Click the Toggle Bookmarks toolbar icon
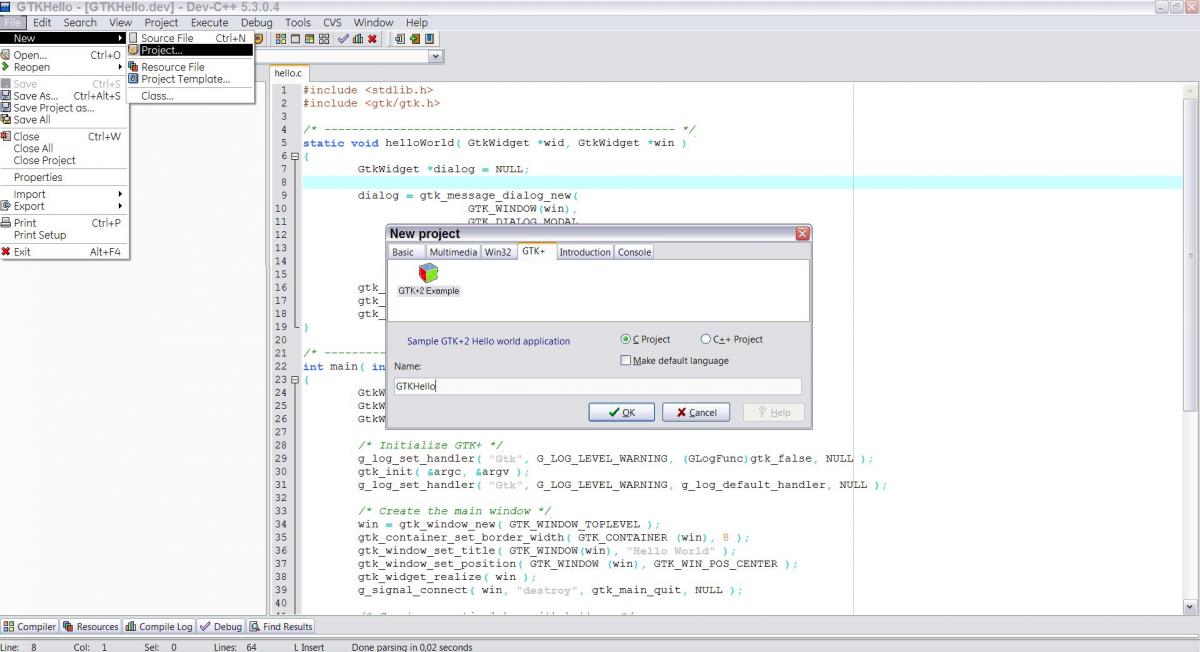Image resolution: width=1200 pixels, height=652 pixels. [x=415, y=39]
